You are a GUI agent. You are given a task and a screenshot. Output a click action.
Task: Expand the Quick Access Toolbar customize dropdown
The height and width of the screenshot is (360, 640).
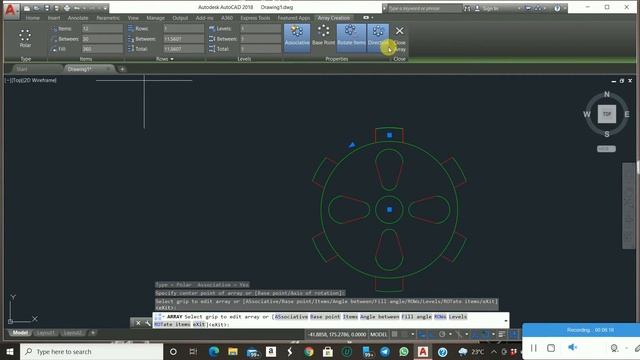click(x=105, y=8)
